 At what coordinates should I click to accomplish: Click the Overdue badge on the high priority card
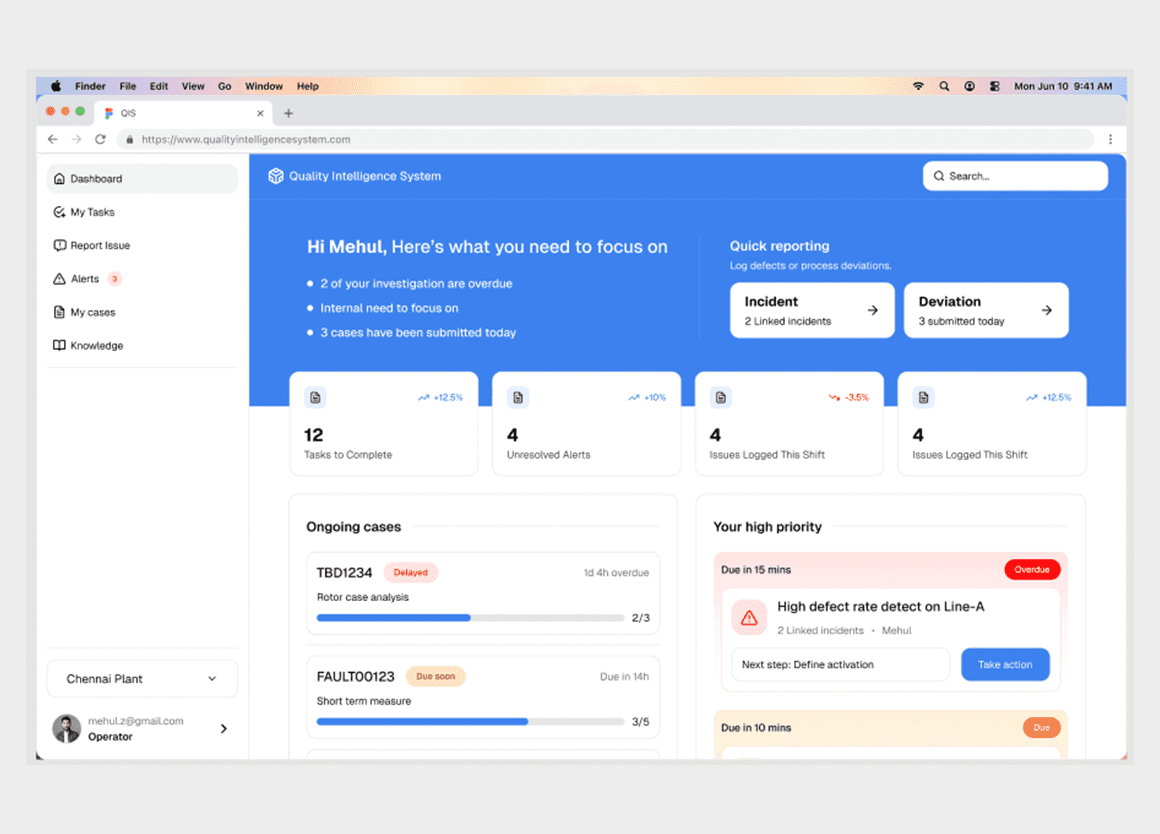click(x=1032, y=569)
